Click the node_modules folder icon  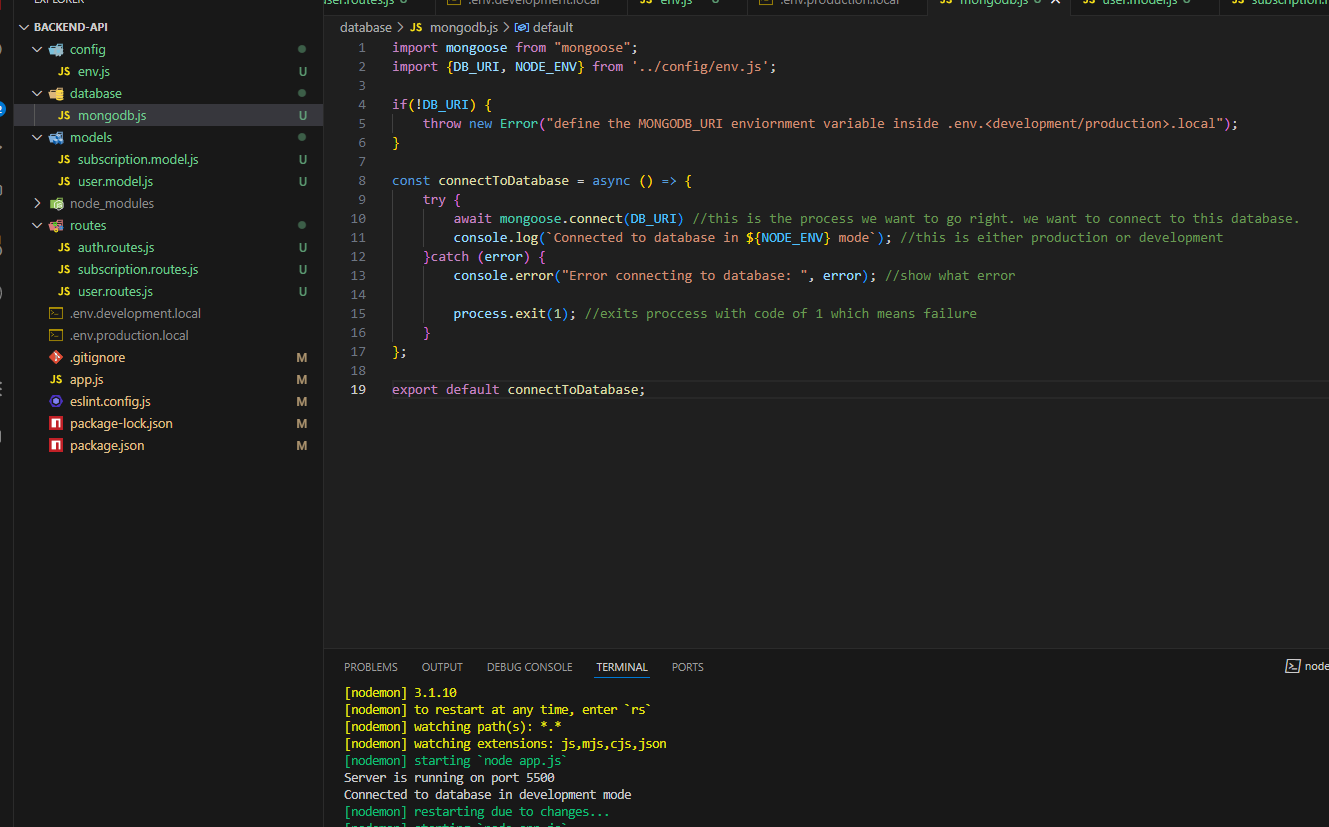coord(56,203)
